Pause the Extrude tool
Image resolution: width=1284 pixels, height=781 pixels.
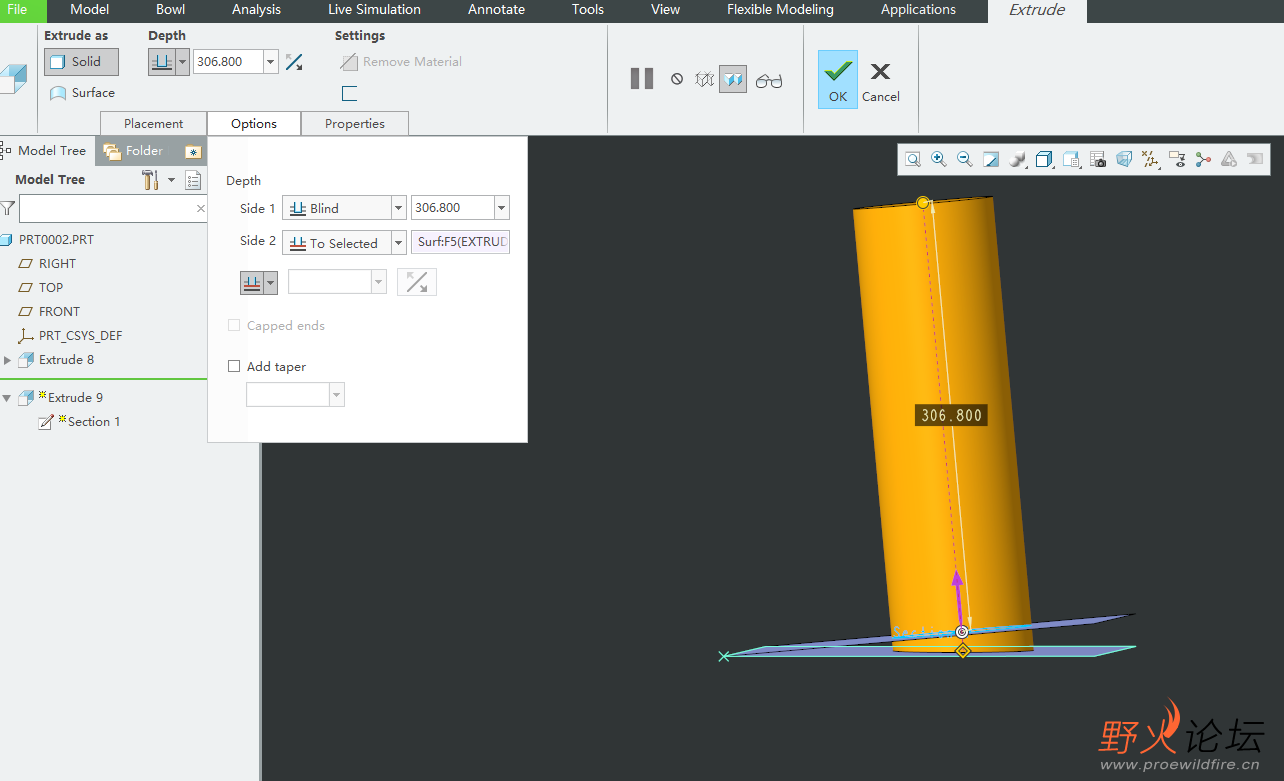click(x=642, y=78)
